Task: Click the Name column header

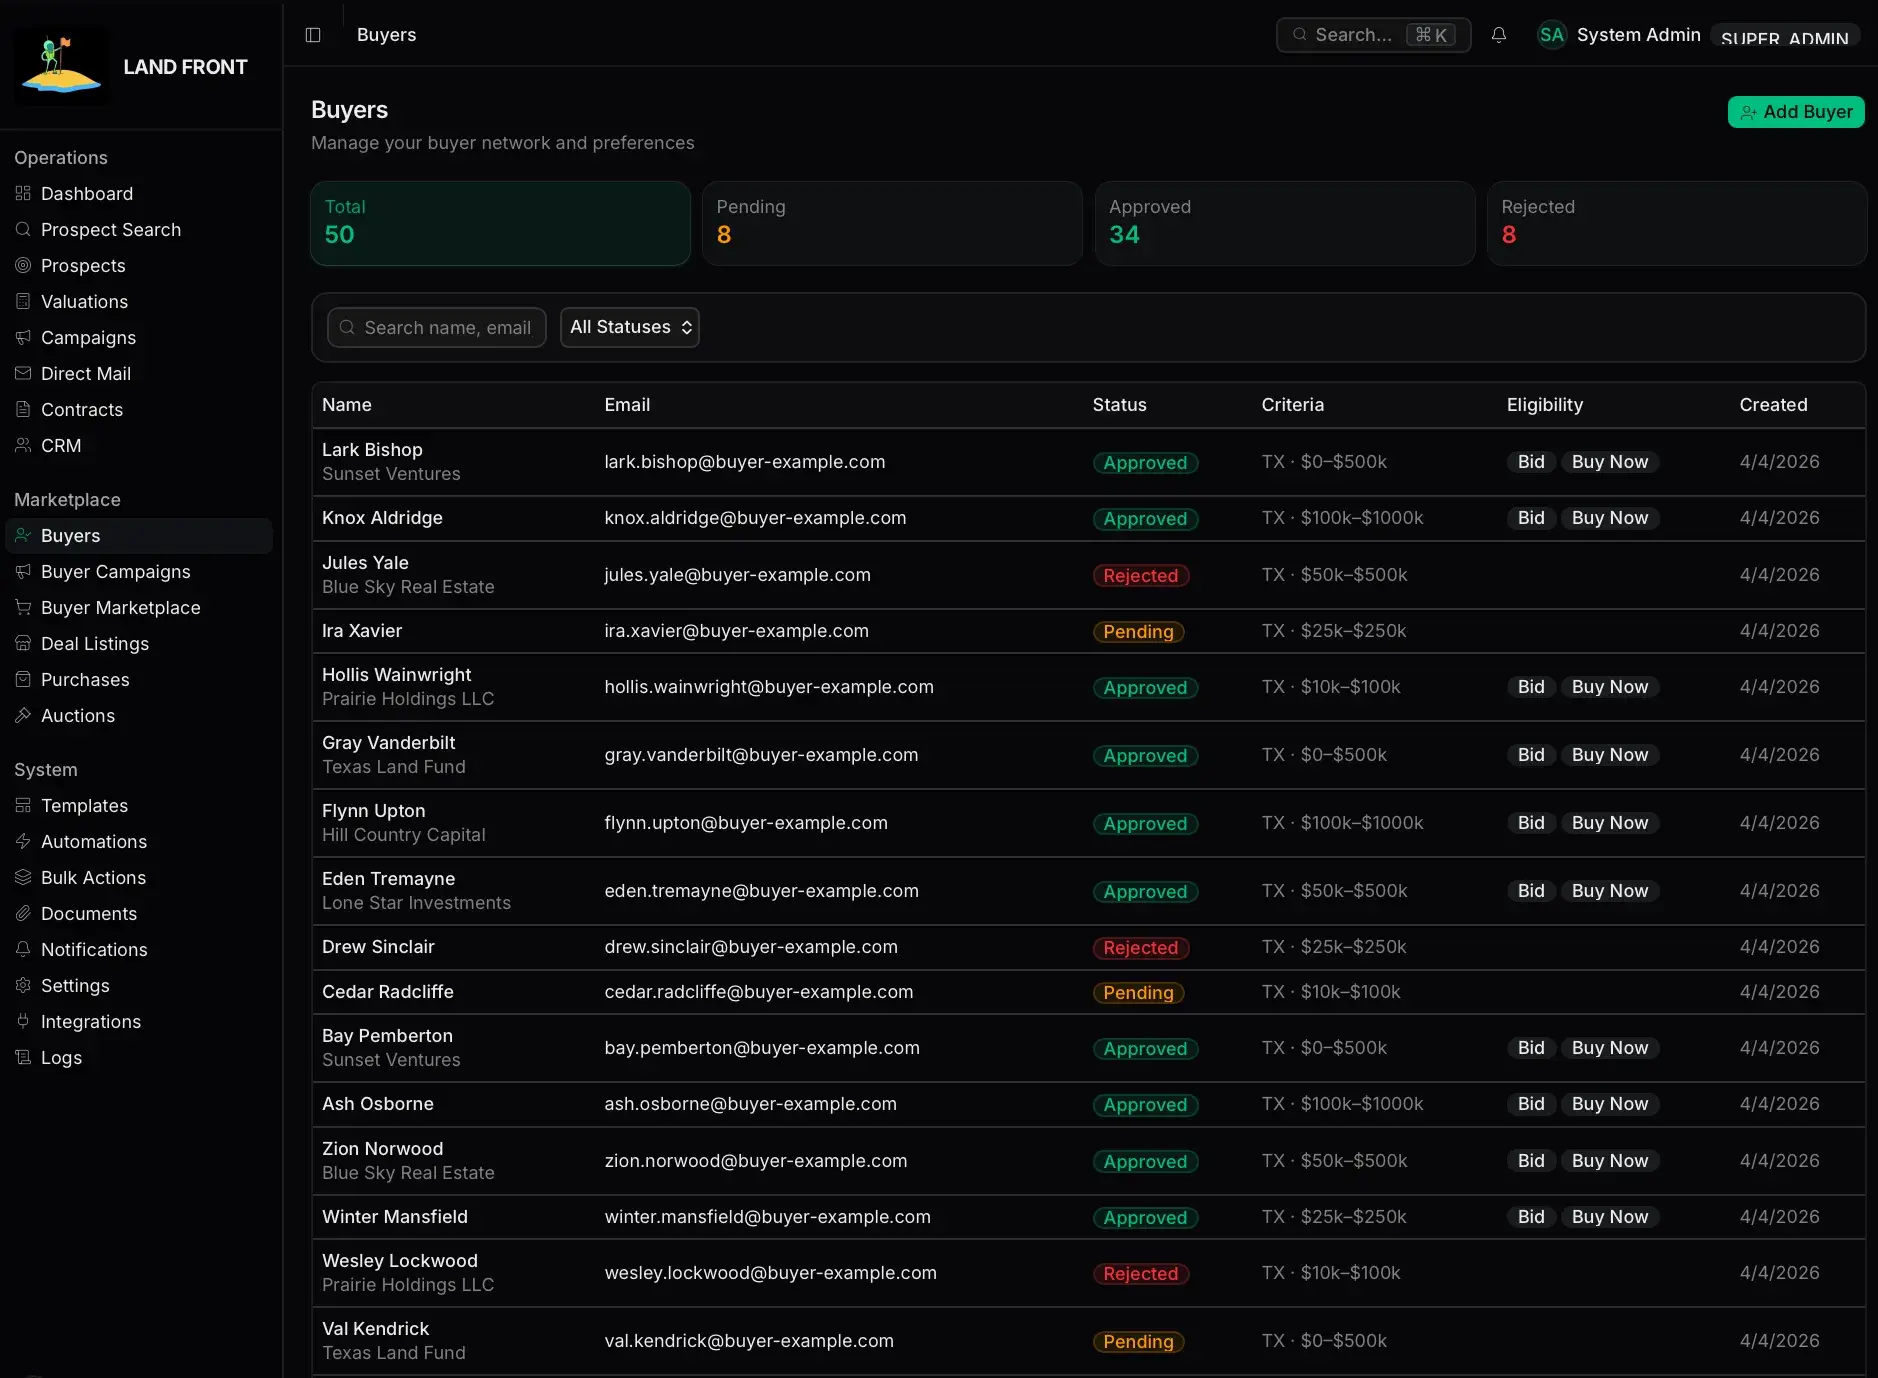Action: (347, 405)
